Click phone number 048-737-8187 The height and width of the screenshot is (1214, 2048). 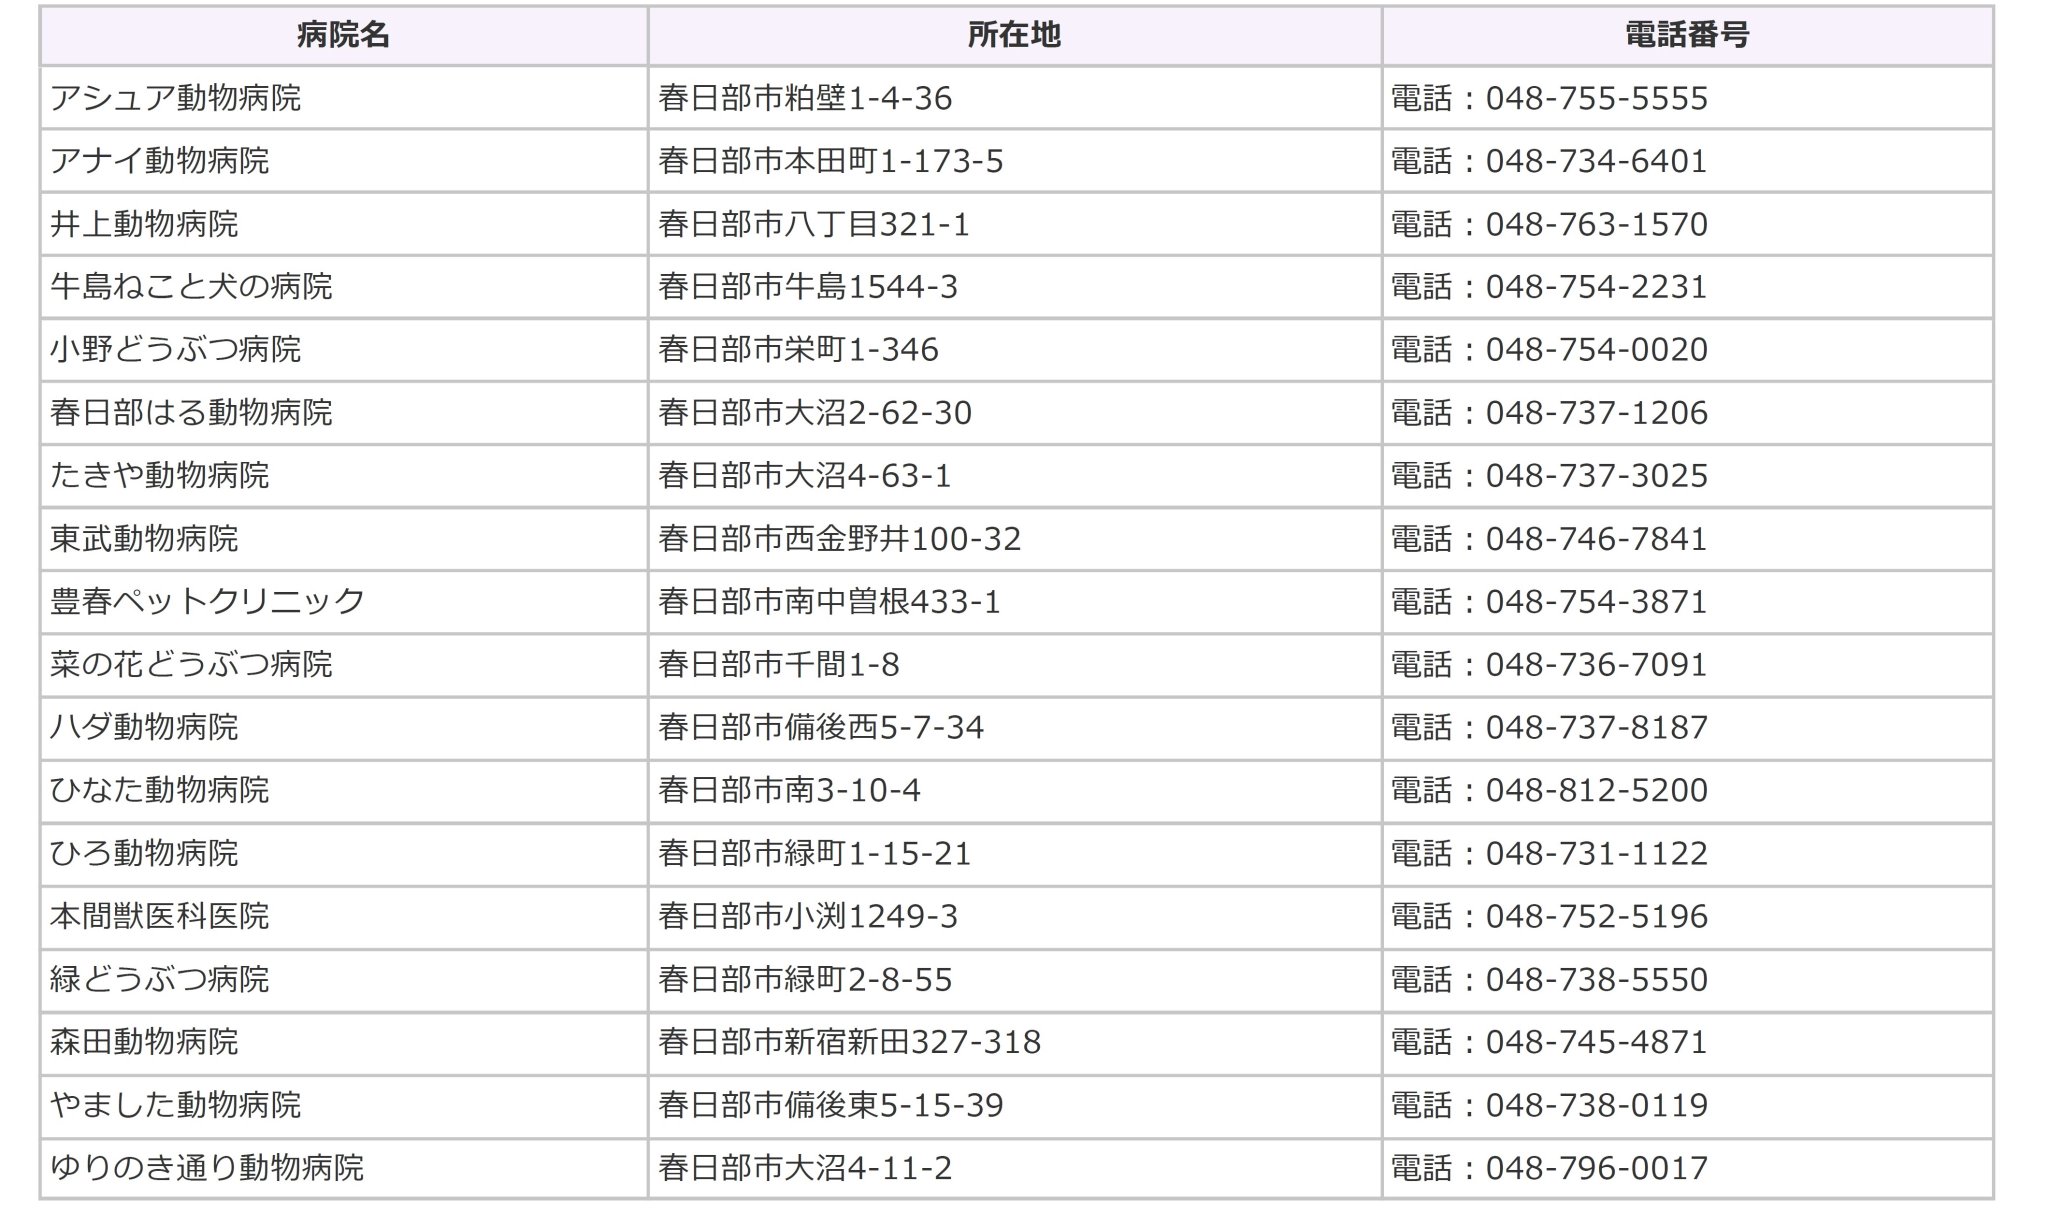point(1596,727)
